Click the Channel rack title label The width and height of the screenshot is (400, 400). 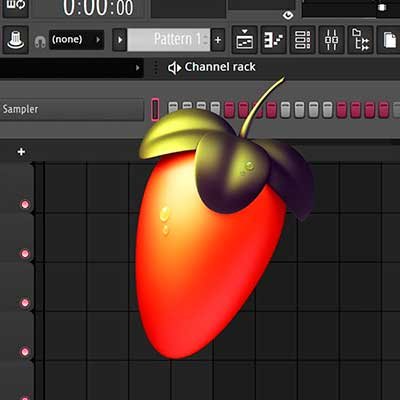220,67
